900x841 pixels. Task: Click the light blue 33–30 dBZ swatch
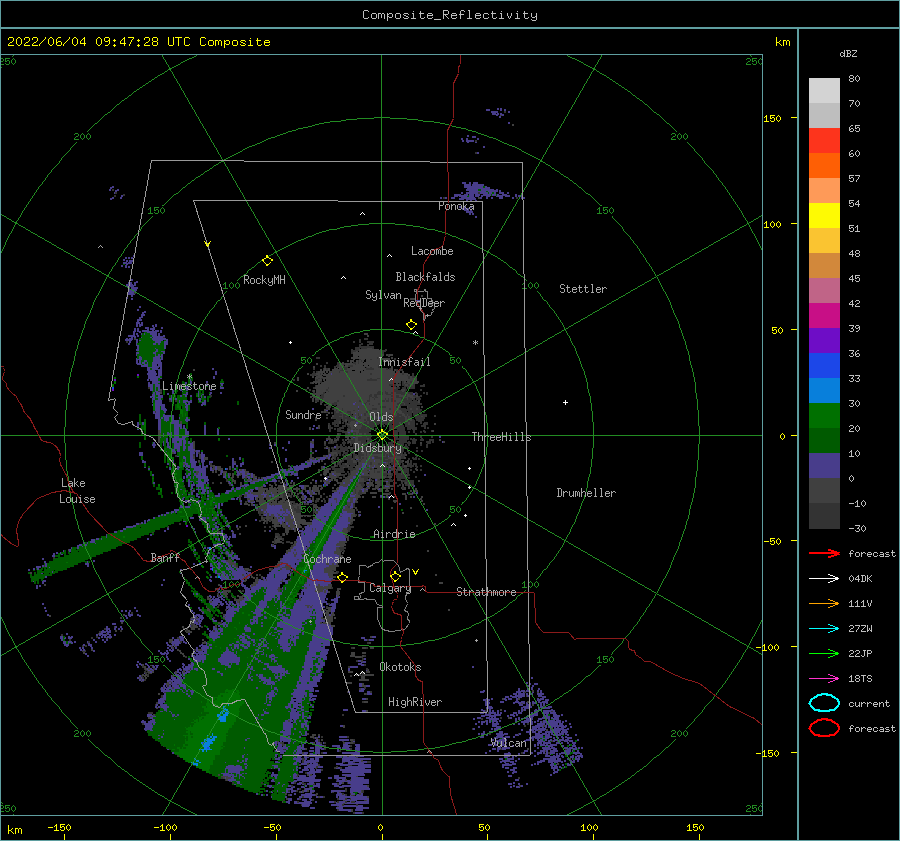click(x=824, y=391)
